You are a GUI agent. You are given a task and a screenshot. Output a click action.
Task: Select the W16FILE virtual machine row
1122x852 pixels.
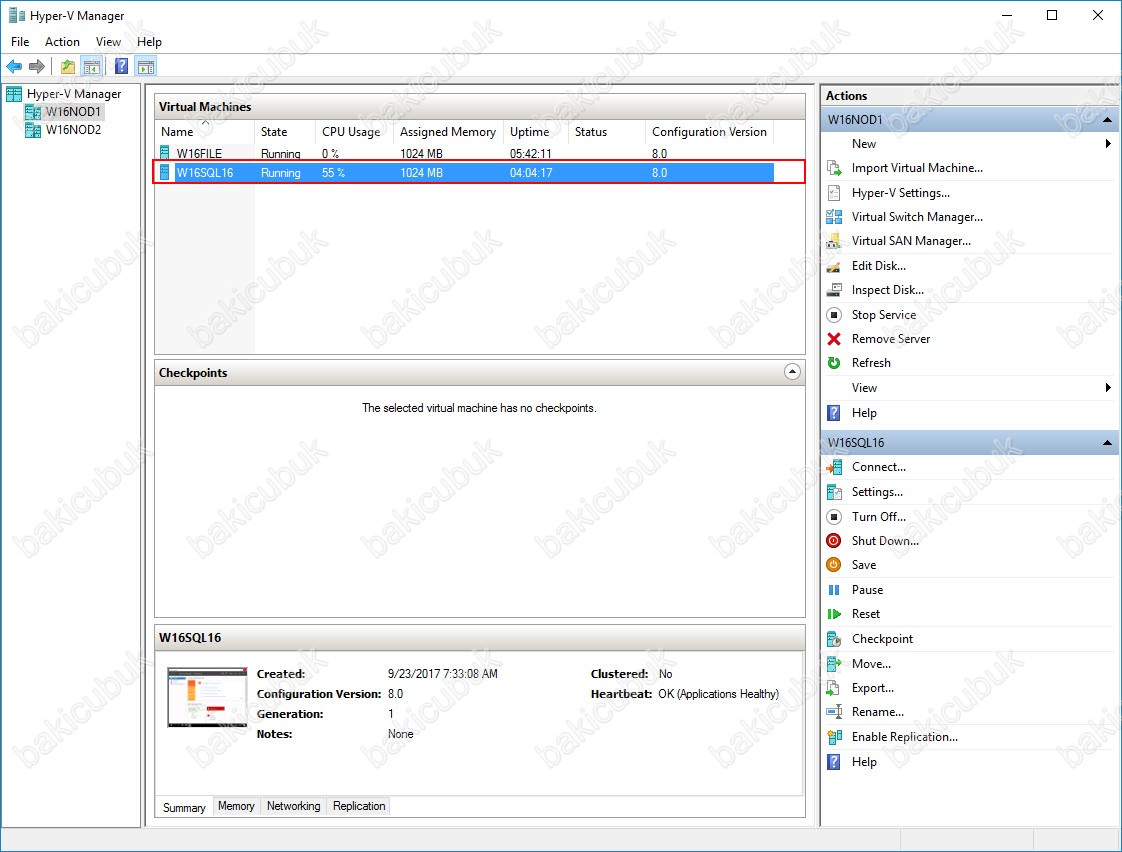[465, 153]
